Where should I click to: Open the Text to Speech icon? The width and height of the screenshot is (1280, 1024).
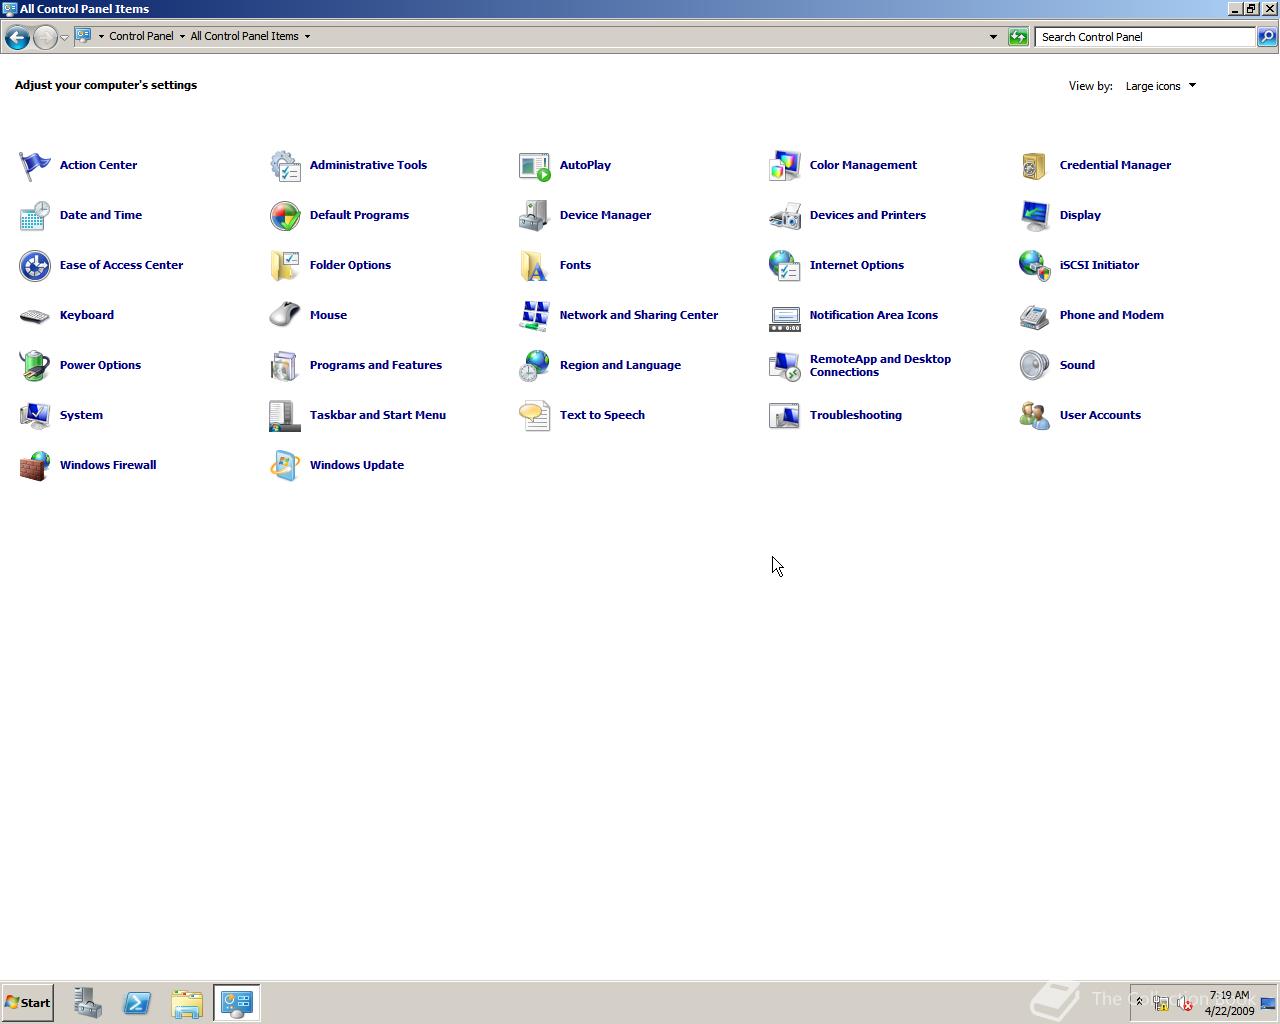535,416
